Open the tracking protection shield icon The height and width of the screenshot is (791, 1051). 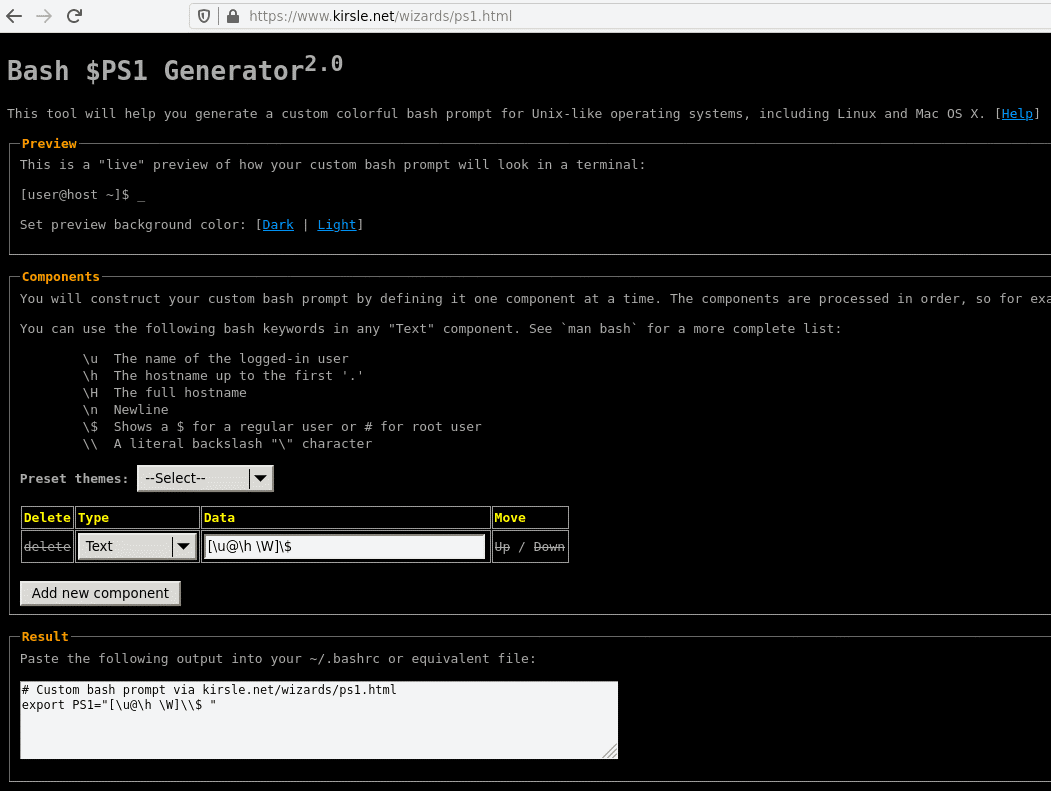coord(204,16)
